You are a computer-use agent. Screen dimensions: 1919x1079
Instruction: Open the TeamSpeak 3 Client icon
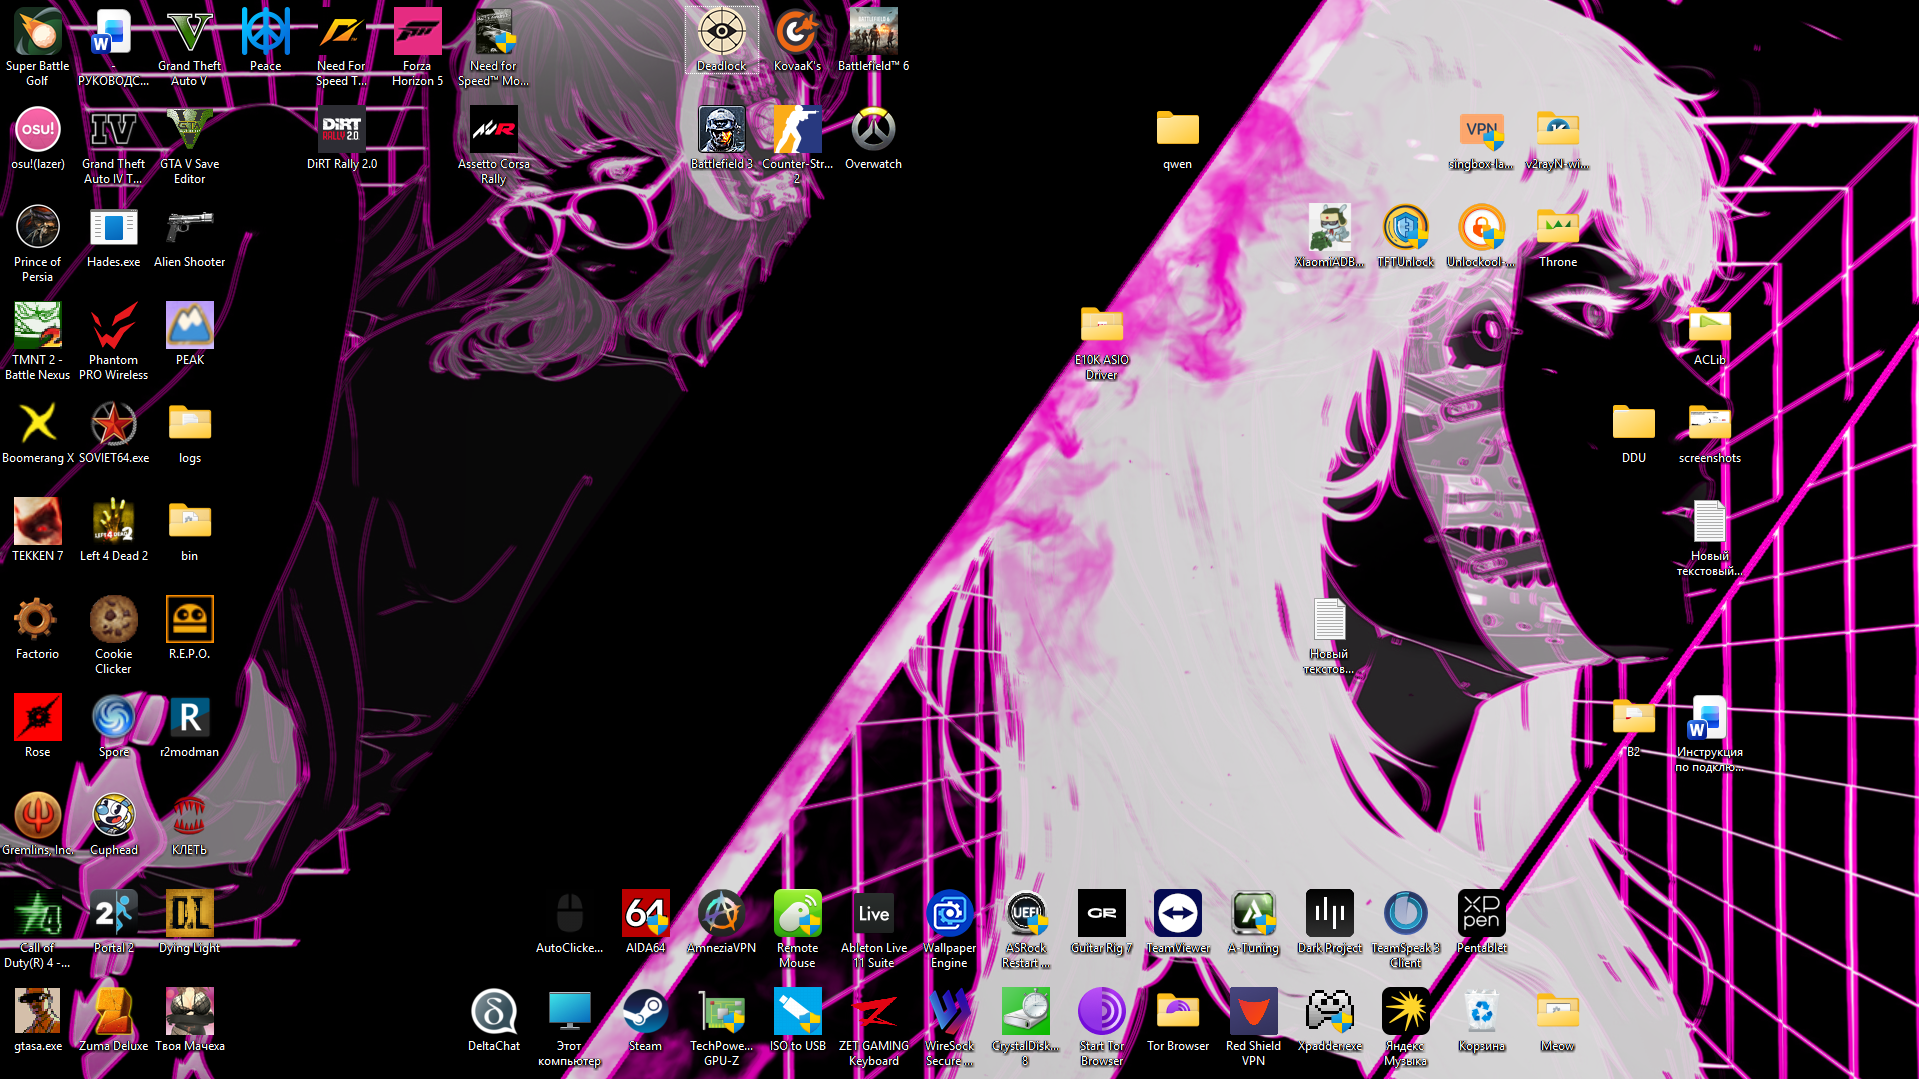(1406, 928)
